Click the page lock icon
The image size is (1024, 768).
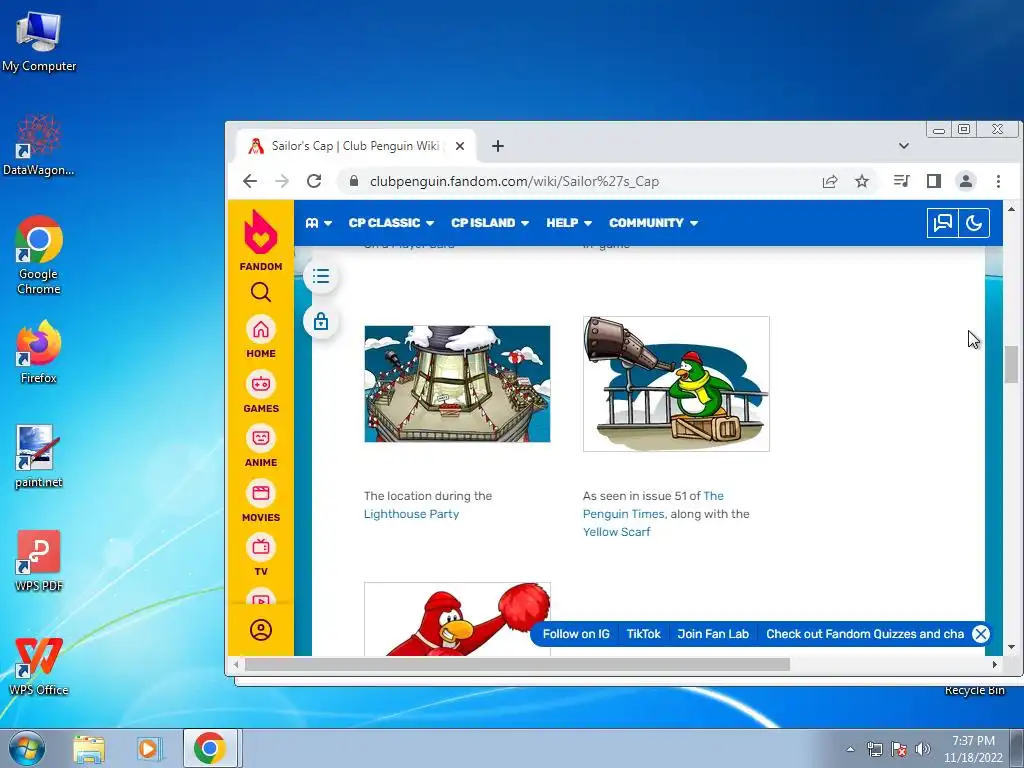tap(321, 321)
